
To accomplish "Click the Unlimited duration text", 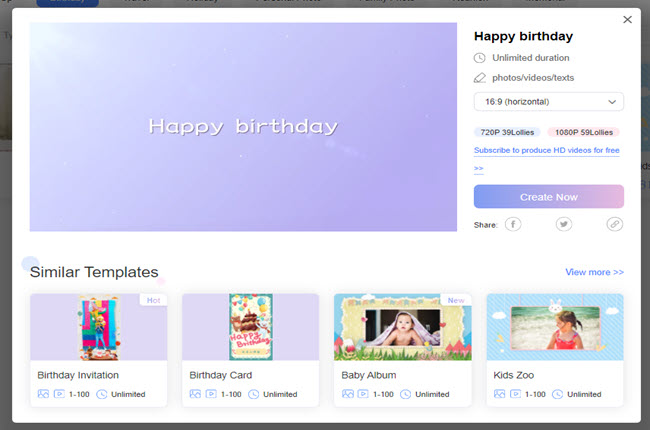I will (531, 58).
